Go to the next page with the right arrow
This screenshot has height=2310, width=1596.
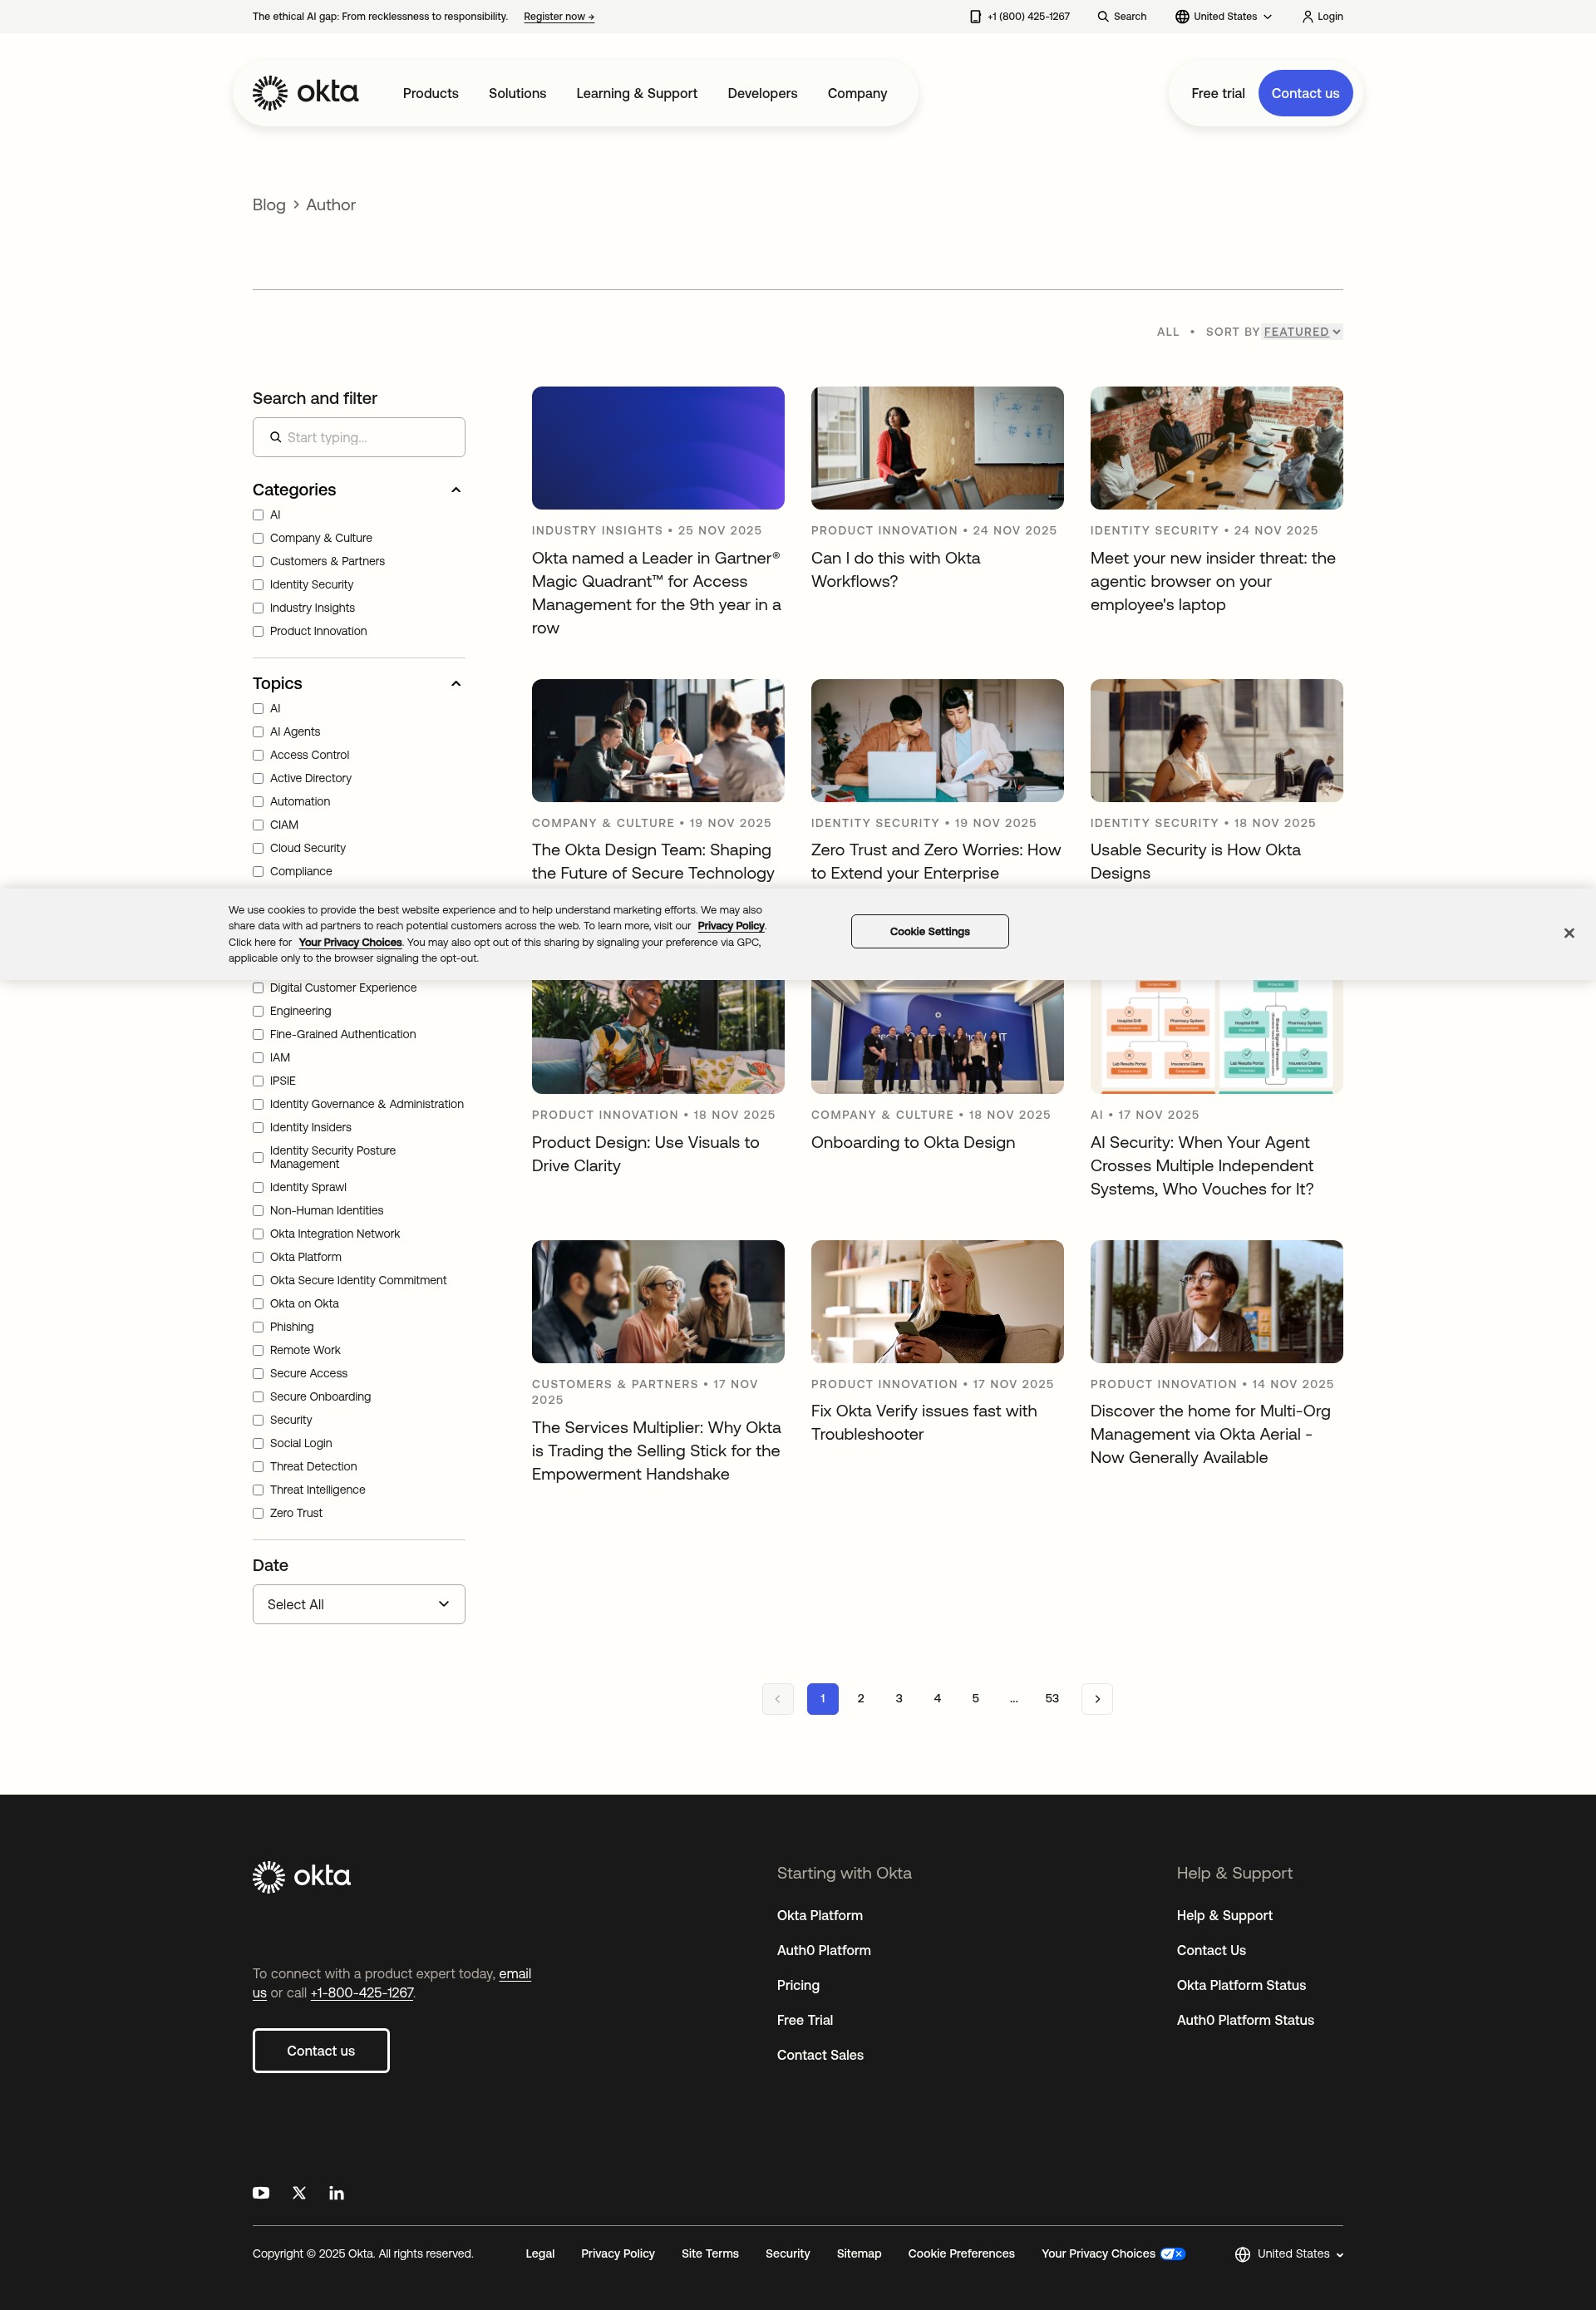point(1096,1699)
